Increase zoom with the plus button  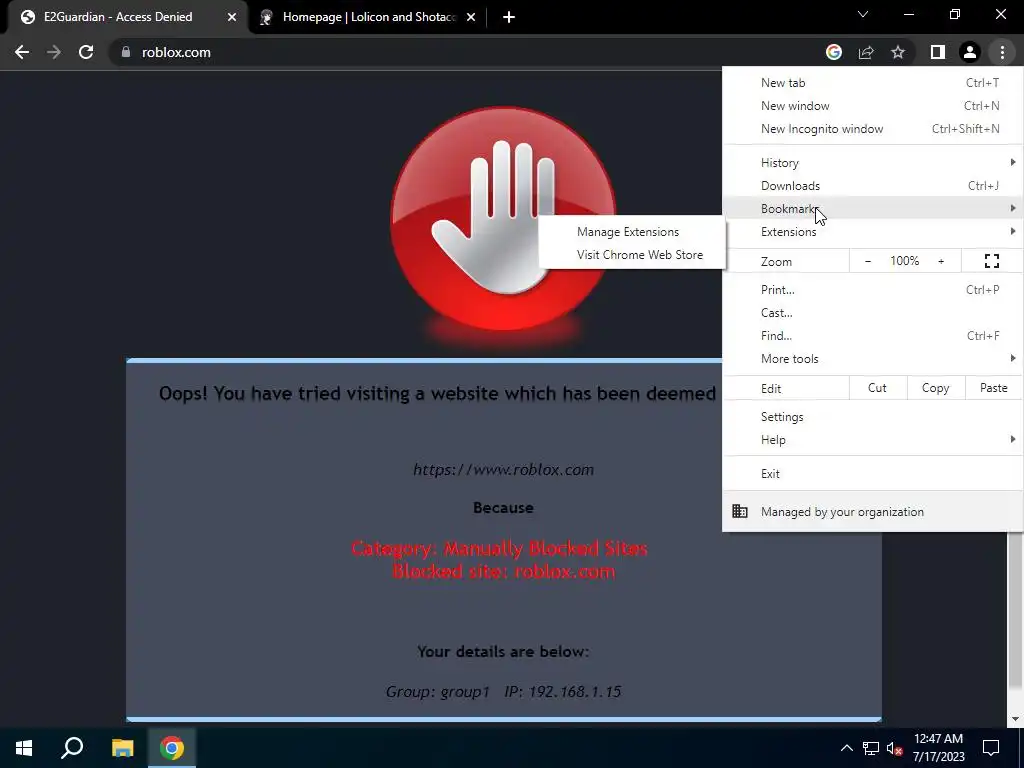pos(941,261)
